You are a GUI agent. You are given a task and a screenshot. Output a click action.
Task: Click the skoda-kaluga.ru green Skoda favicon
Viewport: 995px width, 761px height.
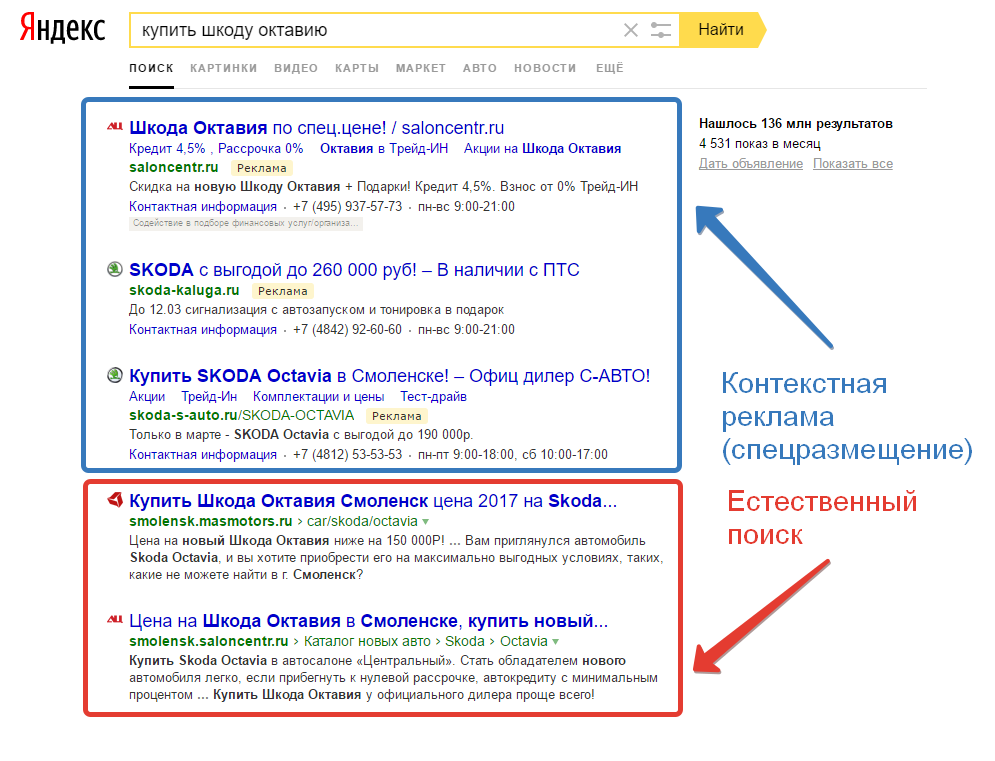click(x=115, y=269)
